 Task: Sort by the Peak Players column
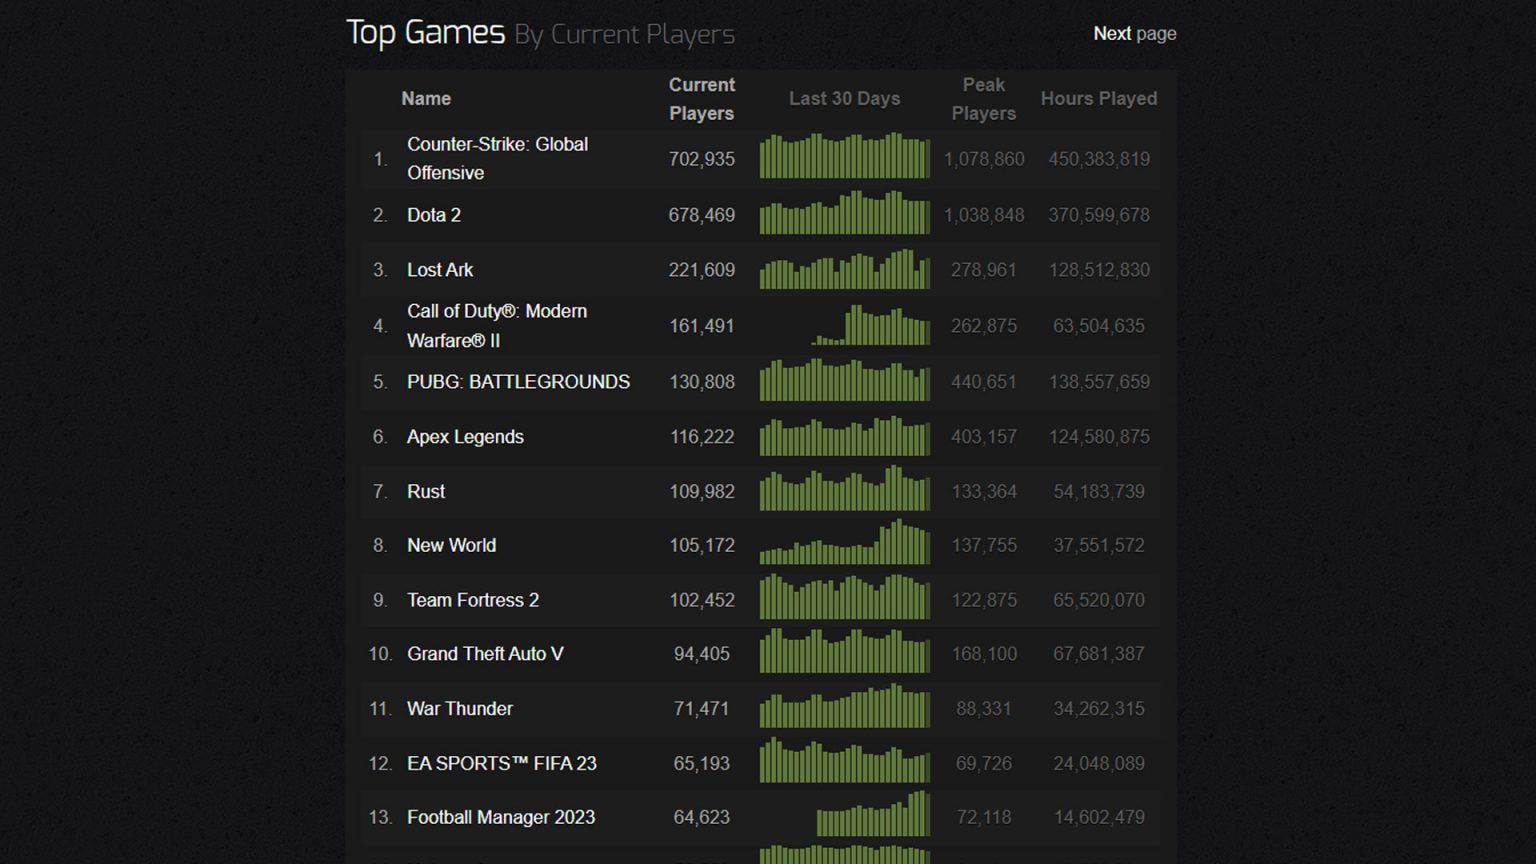point(983,99)
